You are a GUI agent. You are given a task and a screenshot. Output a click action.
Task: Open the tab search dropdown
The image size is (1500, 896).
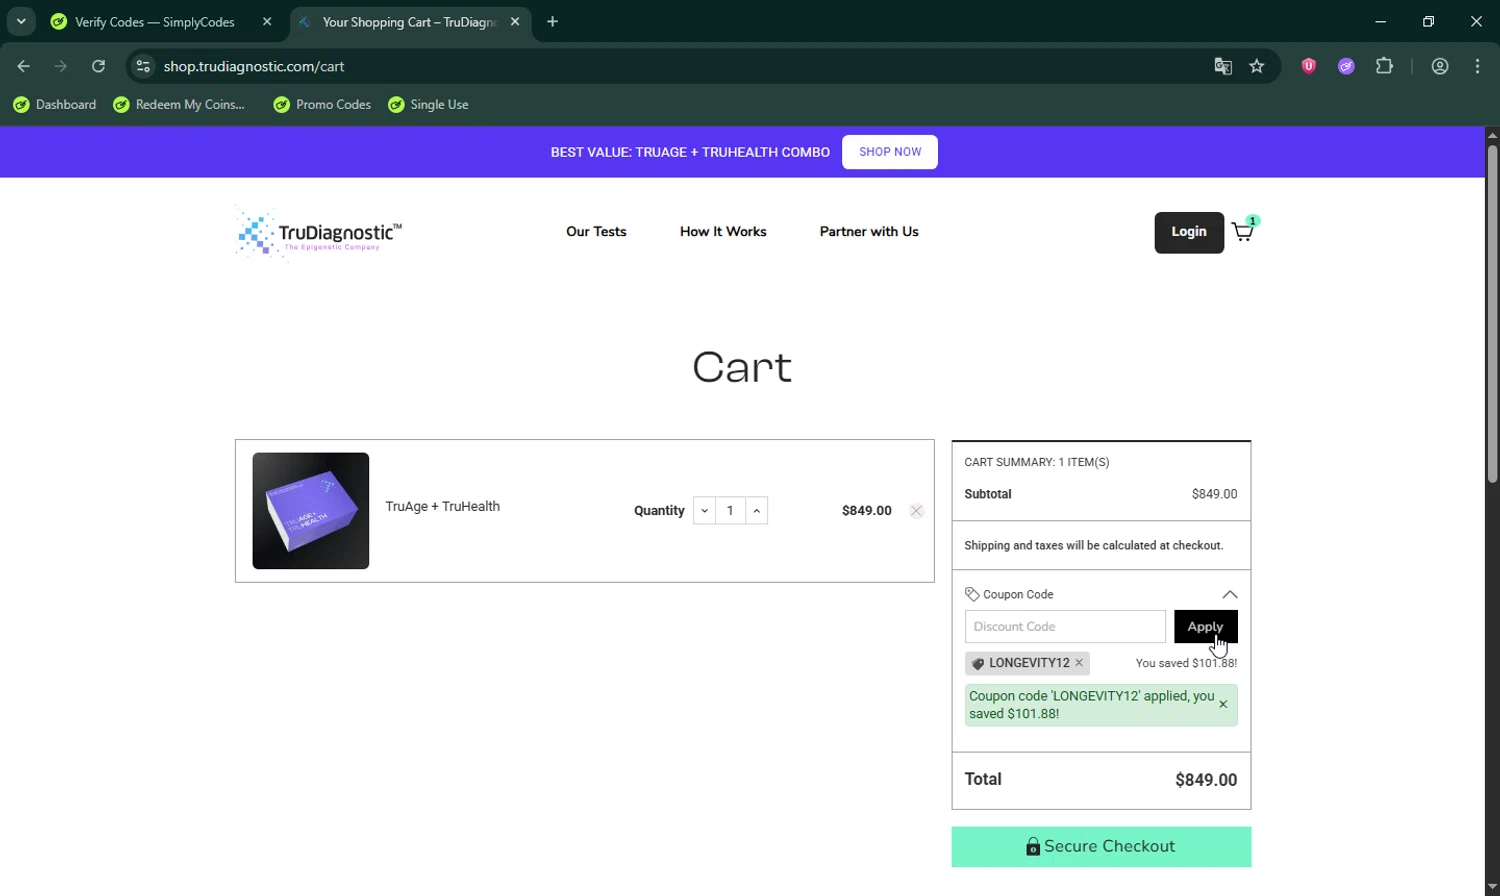pyautogui.click(x=21, y=22)
